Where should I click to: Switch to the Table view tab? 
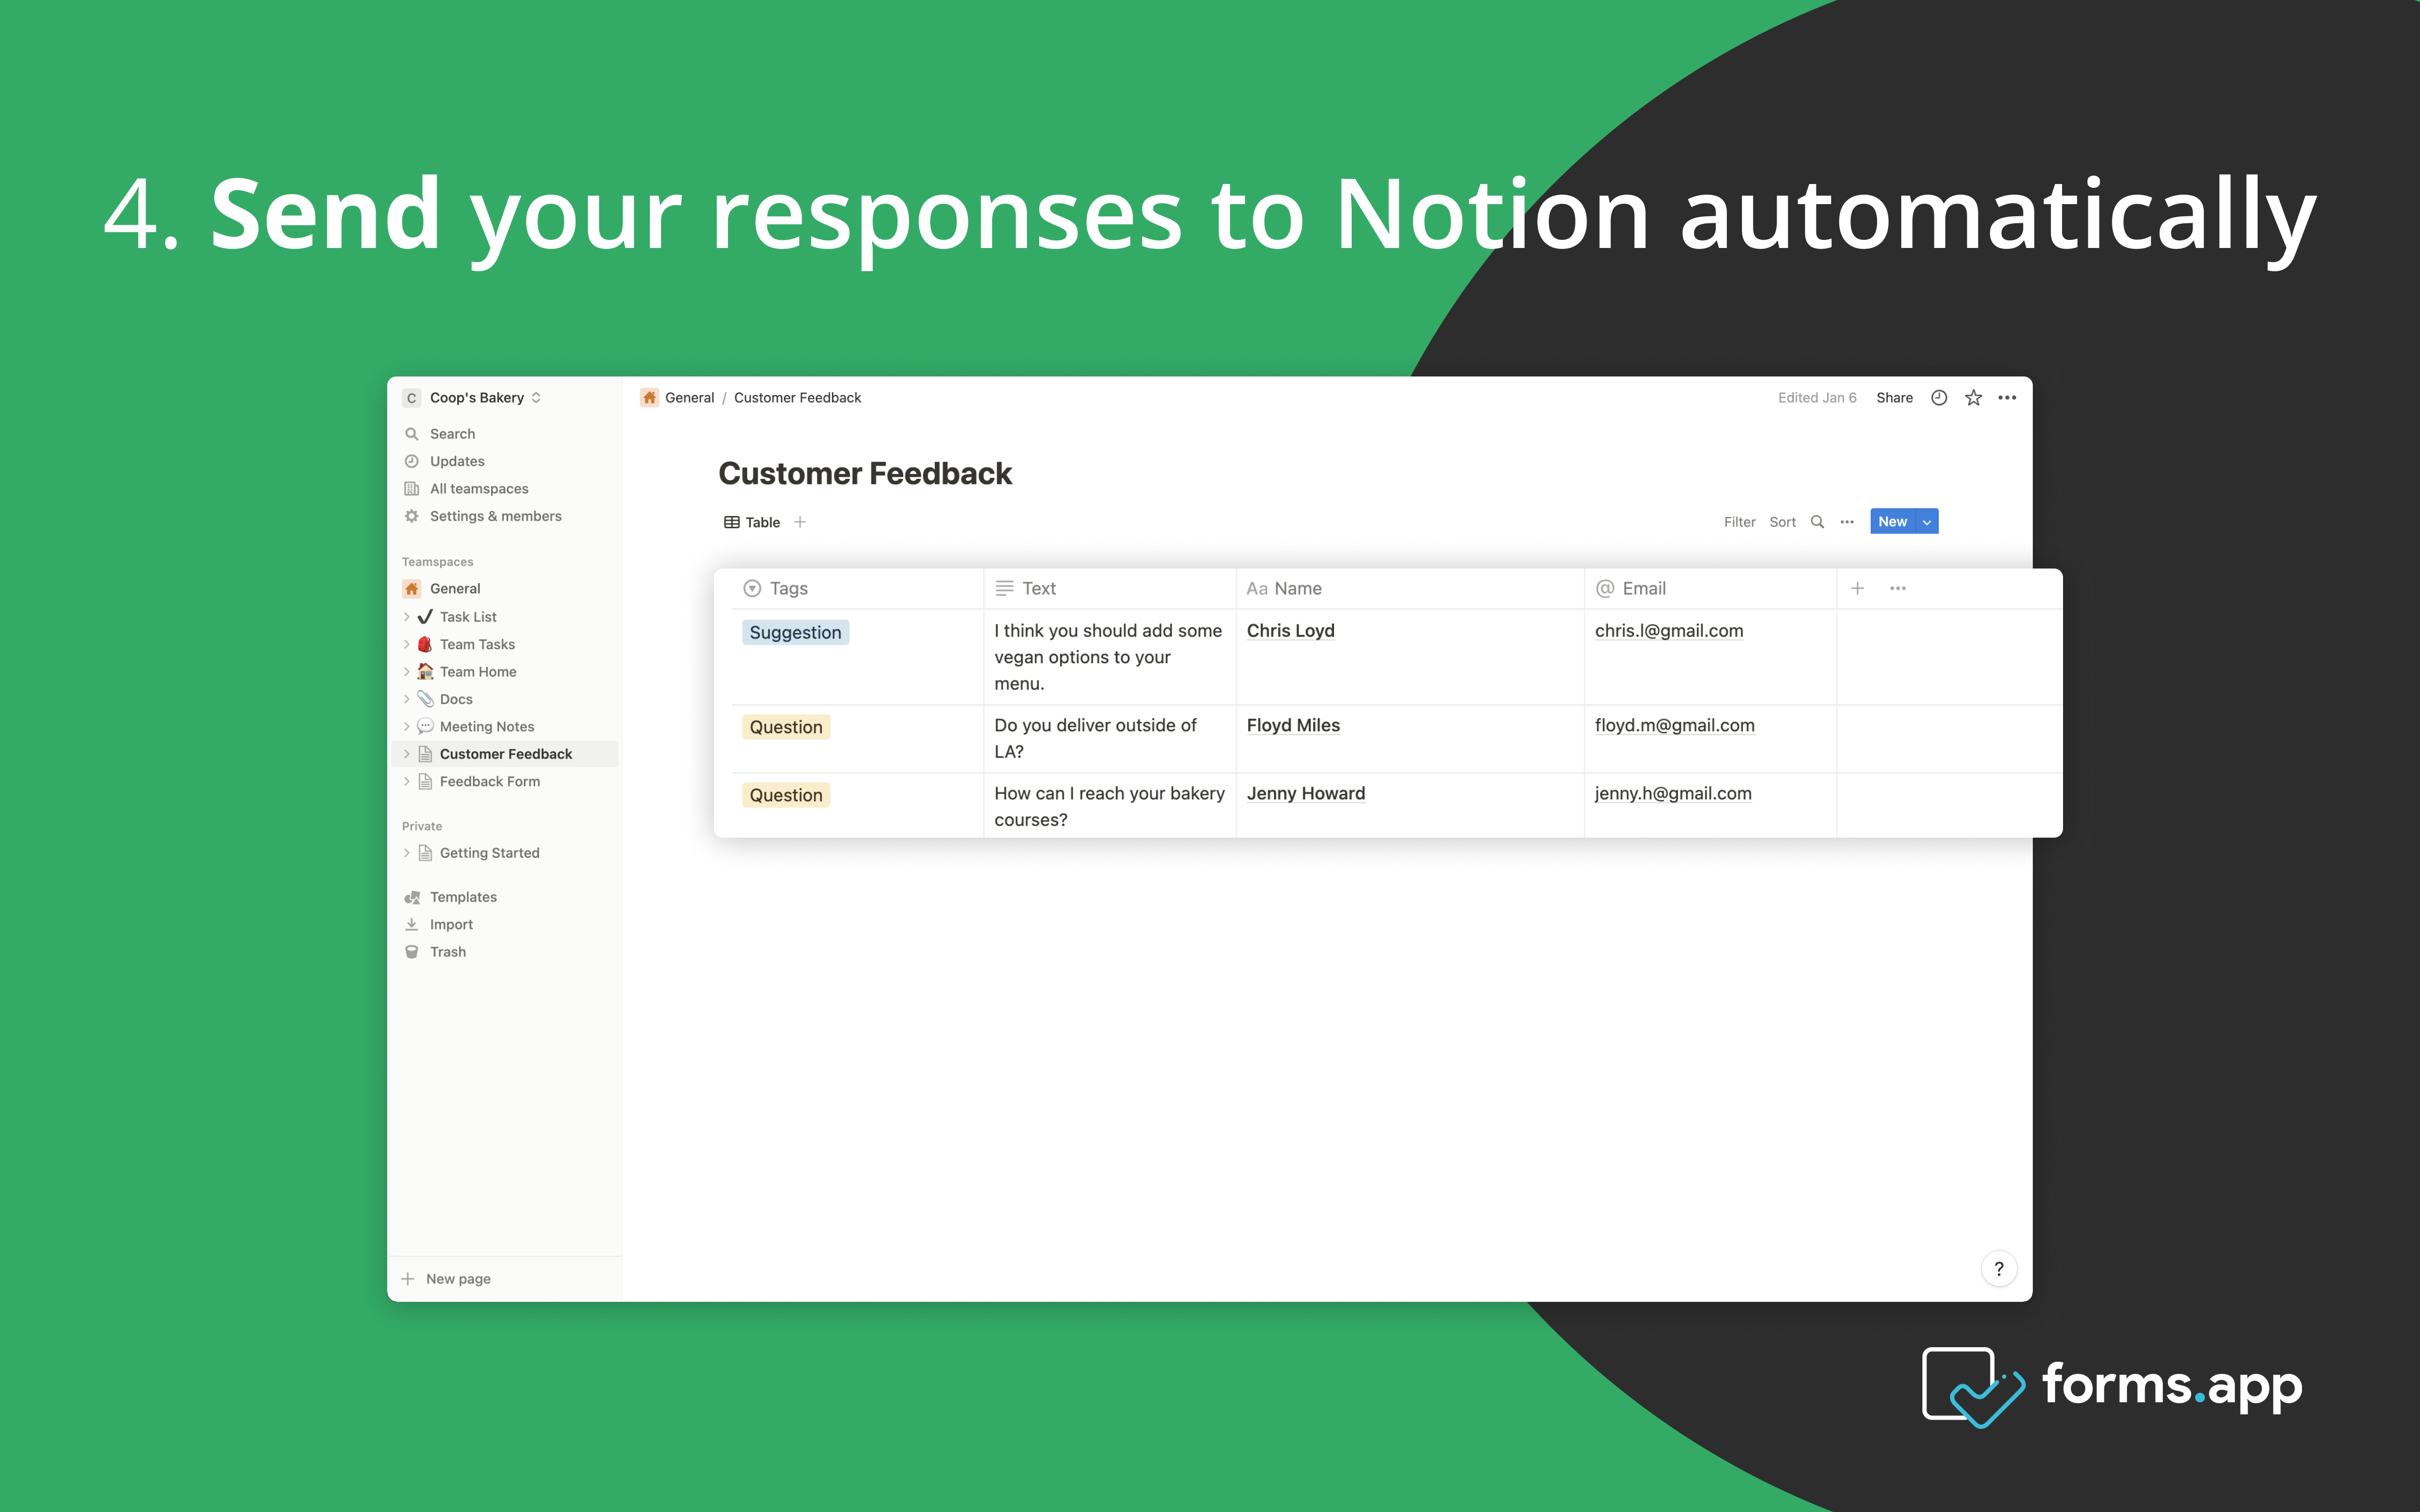pos(752,522)
